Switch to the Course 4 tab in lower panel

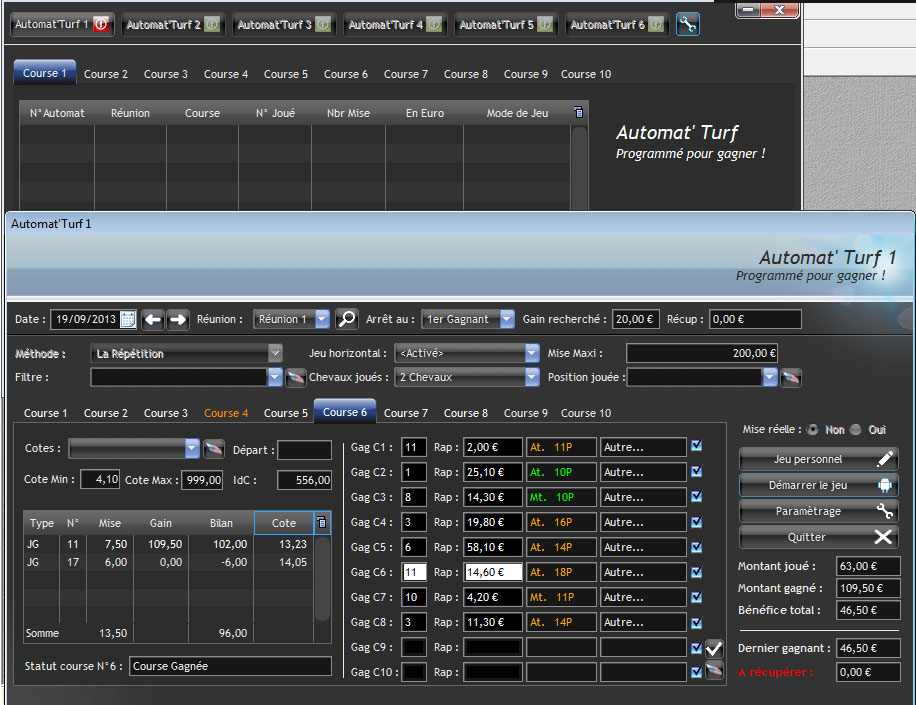pos(226,413)
